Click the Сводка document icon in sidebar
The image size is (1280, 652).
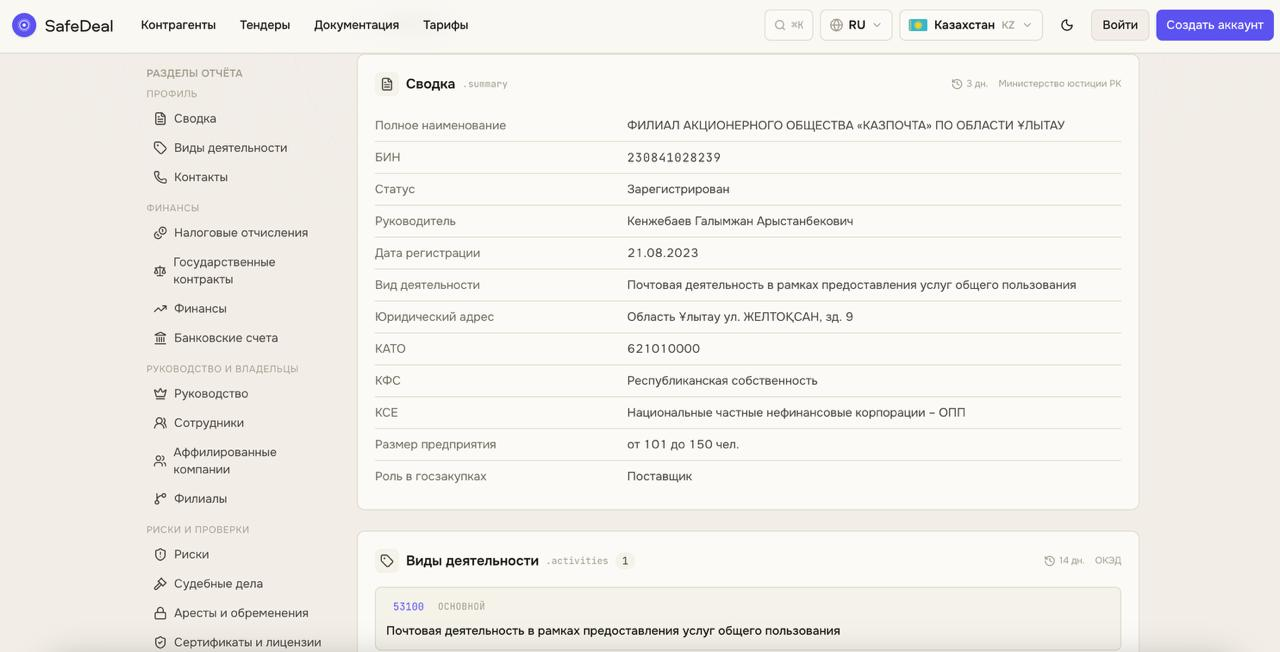tap(160, 118)
